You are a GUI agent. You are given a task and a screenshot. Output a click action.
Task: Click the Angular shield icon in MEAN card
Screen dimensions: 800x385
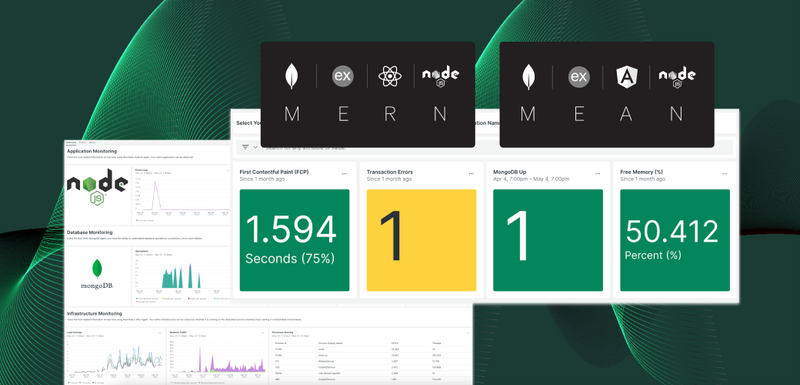point(626,76)
